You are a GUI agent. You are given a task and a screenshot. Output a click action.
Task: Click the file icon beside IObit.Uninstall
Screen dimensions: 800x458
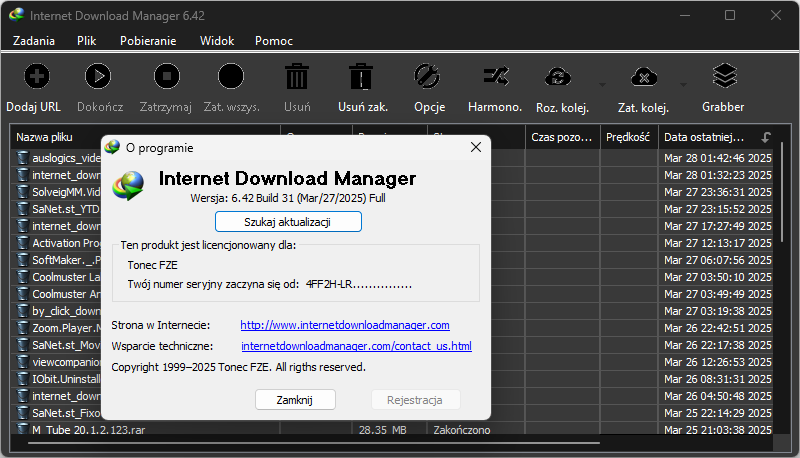coord(22,379)
